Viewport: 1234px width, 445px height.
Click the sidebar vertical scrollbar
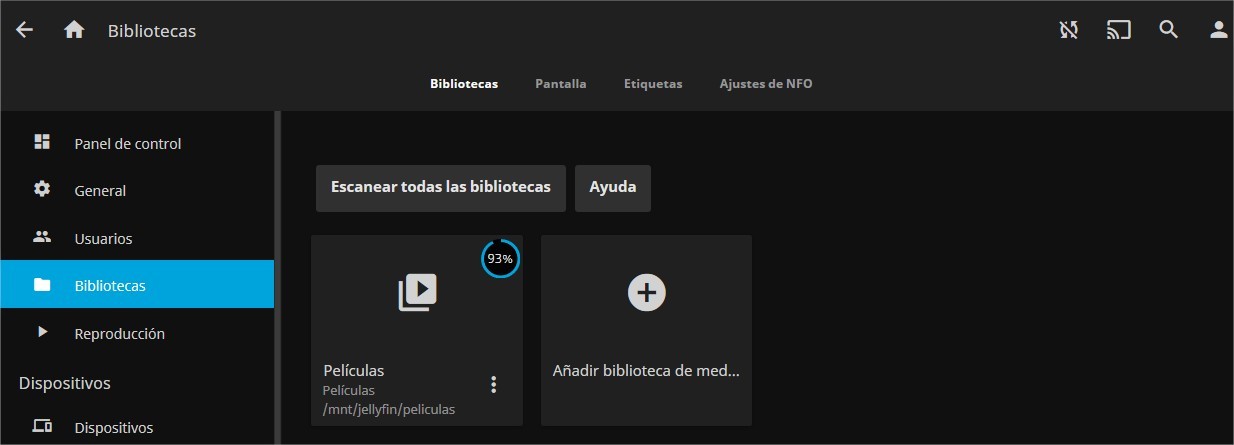[x=278, y=278]
